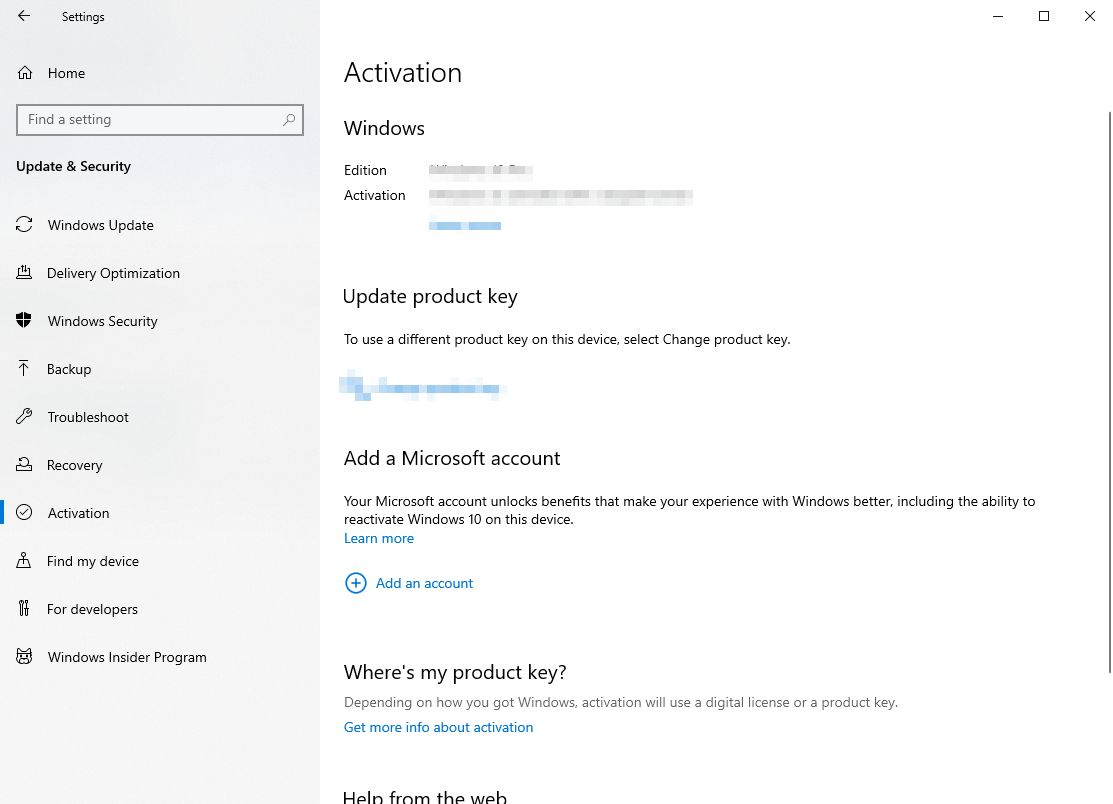1113x804 pixels.
Task: Click Get more info about activation
Action: click(438, 727)
